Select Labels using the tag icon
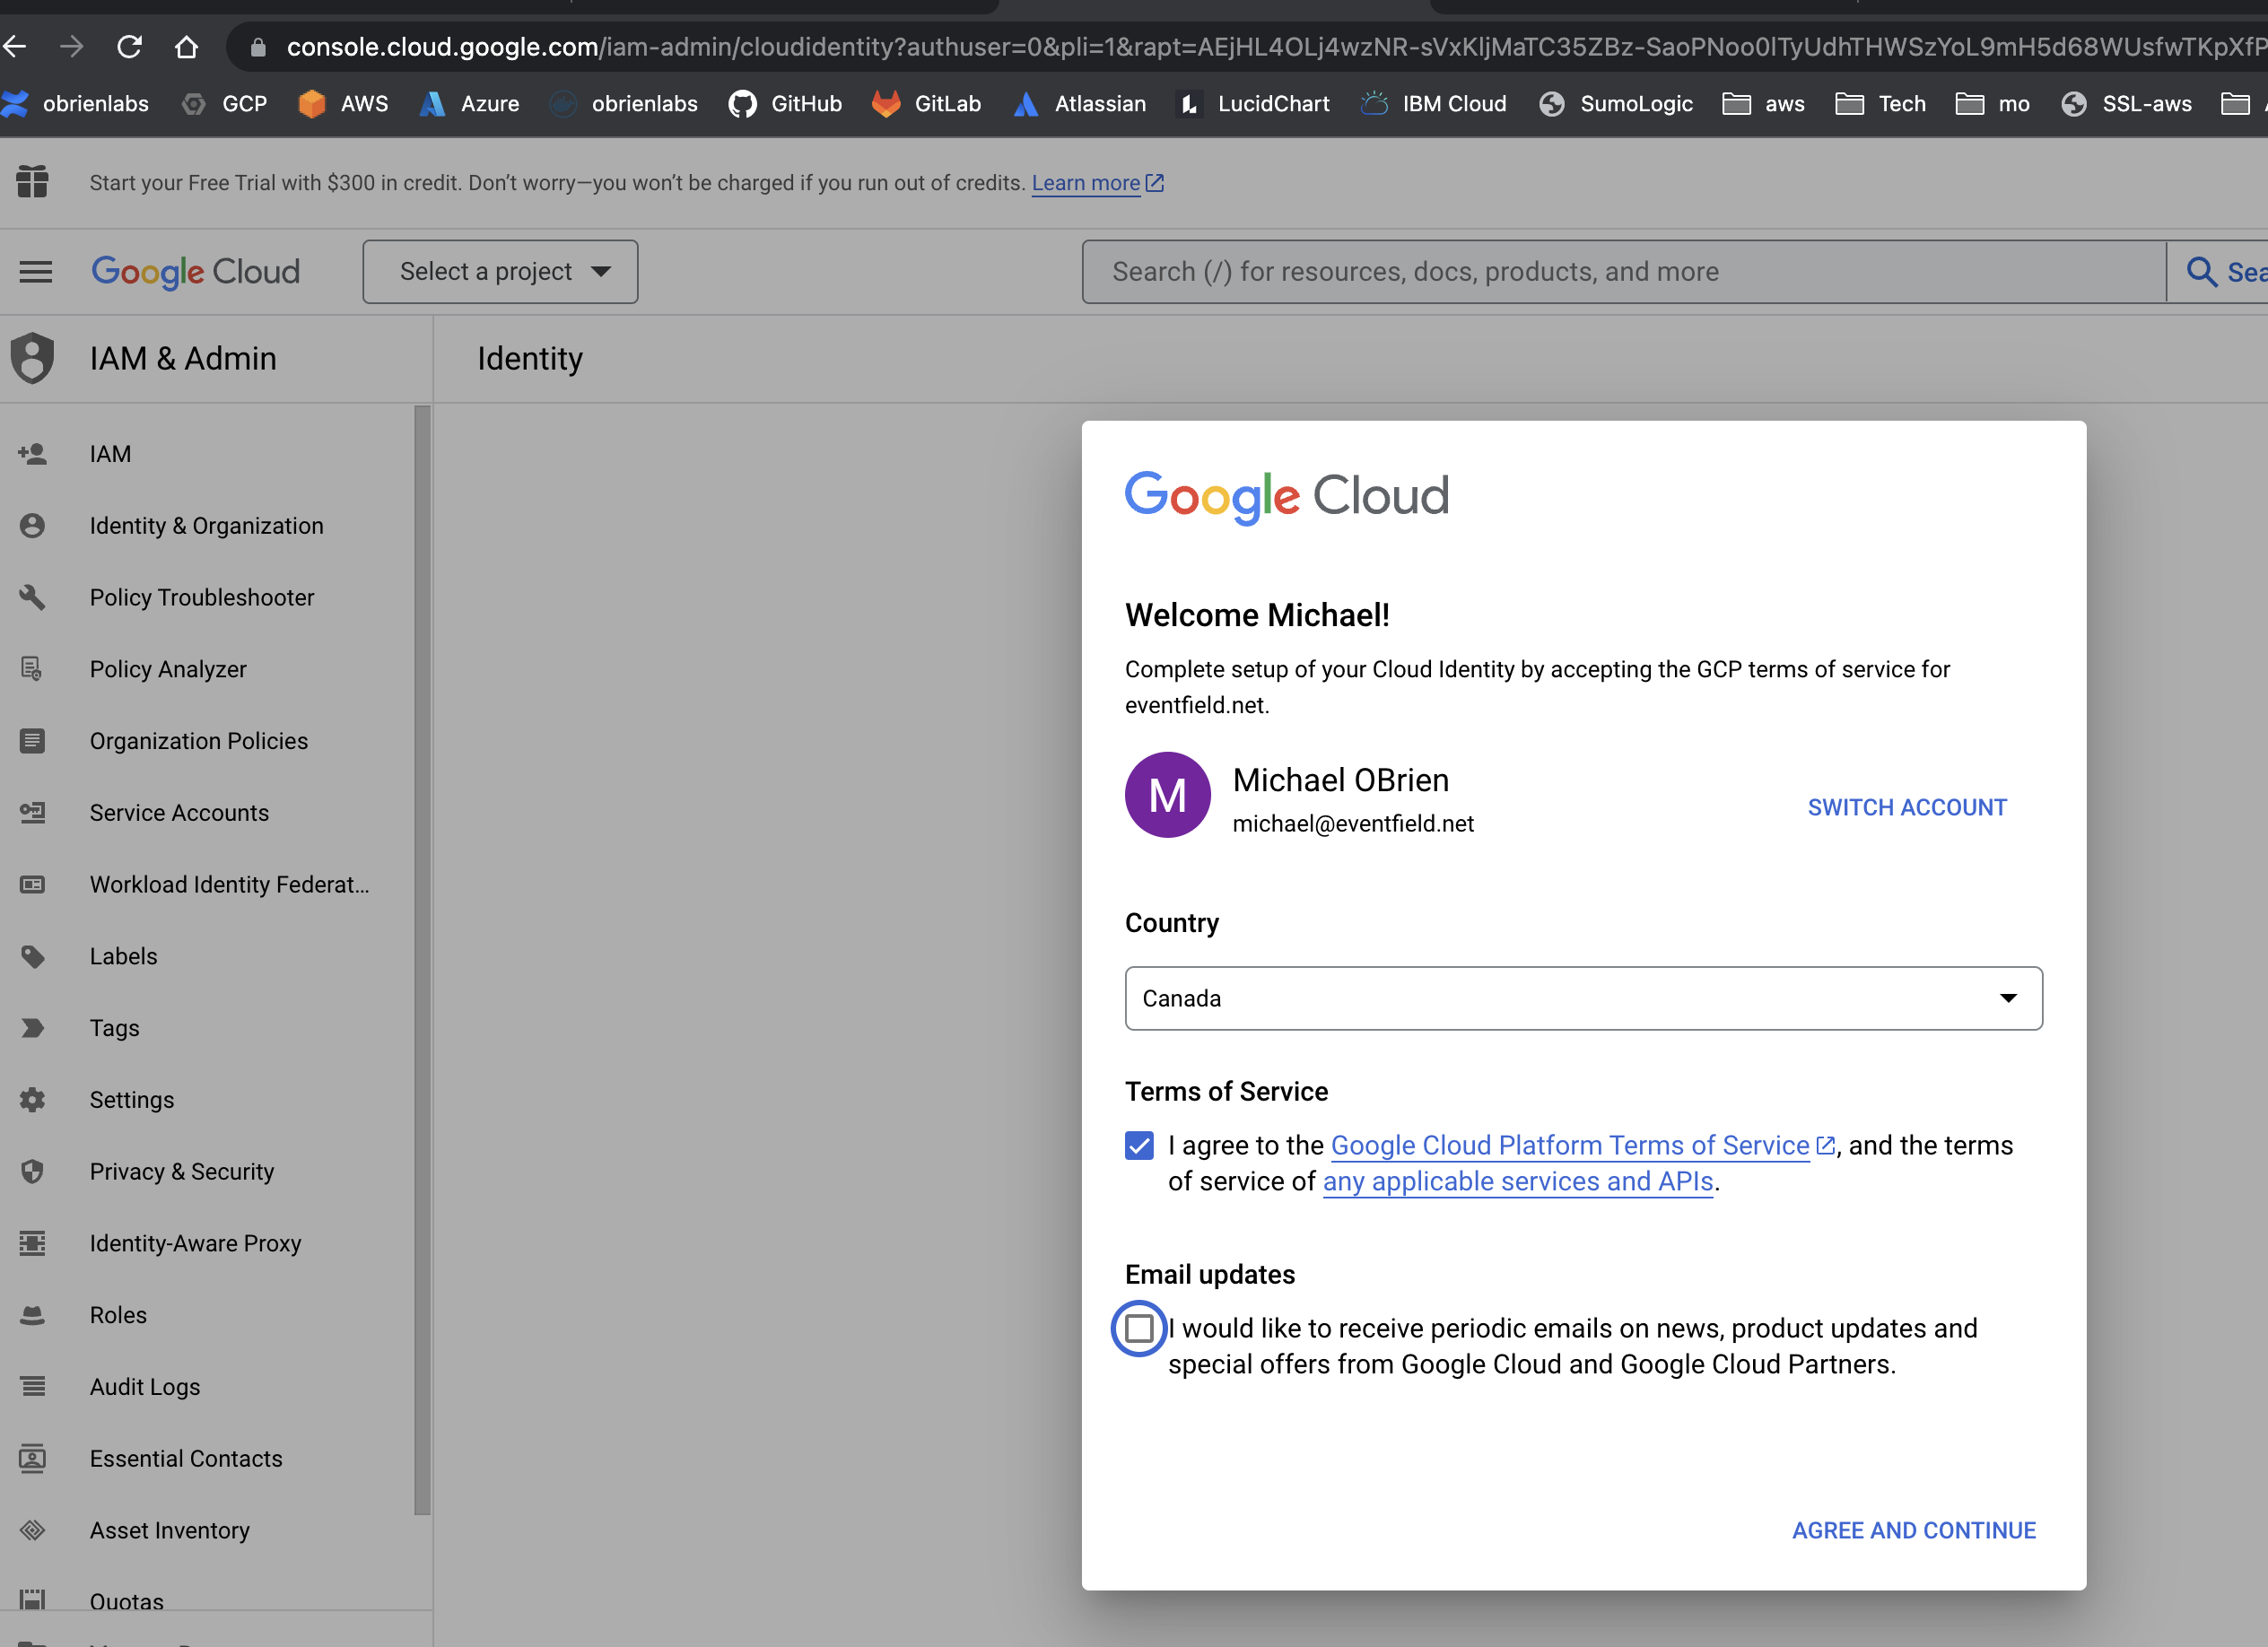Screen dimensions: 2268x1647 pos(33,956)
